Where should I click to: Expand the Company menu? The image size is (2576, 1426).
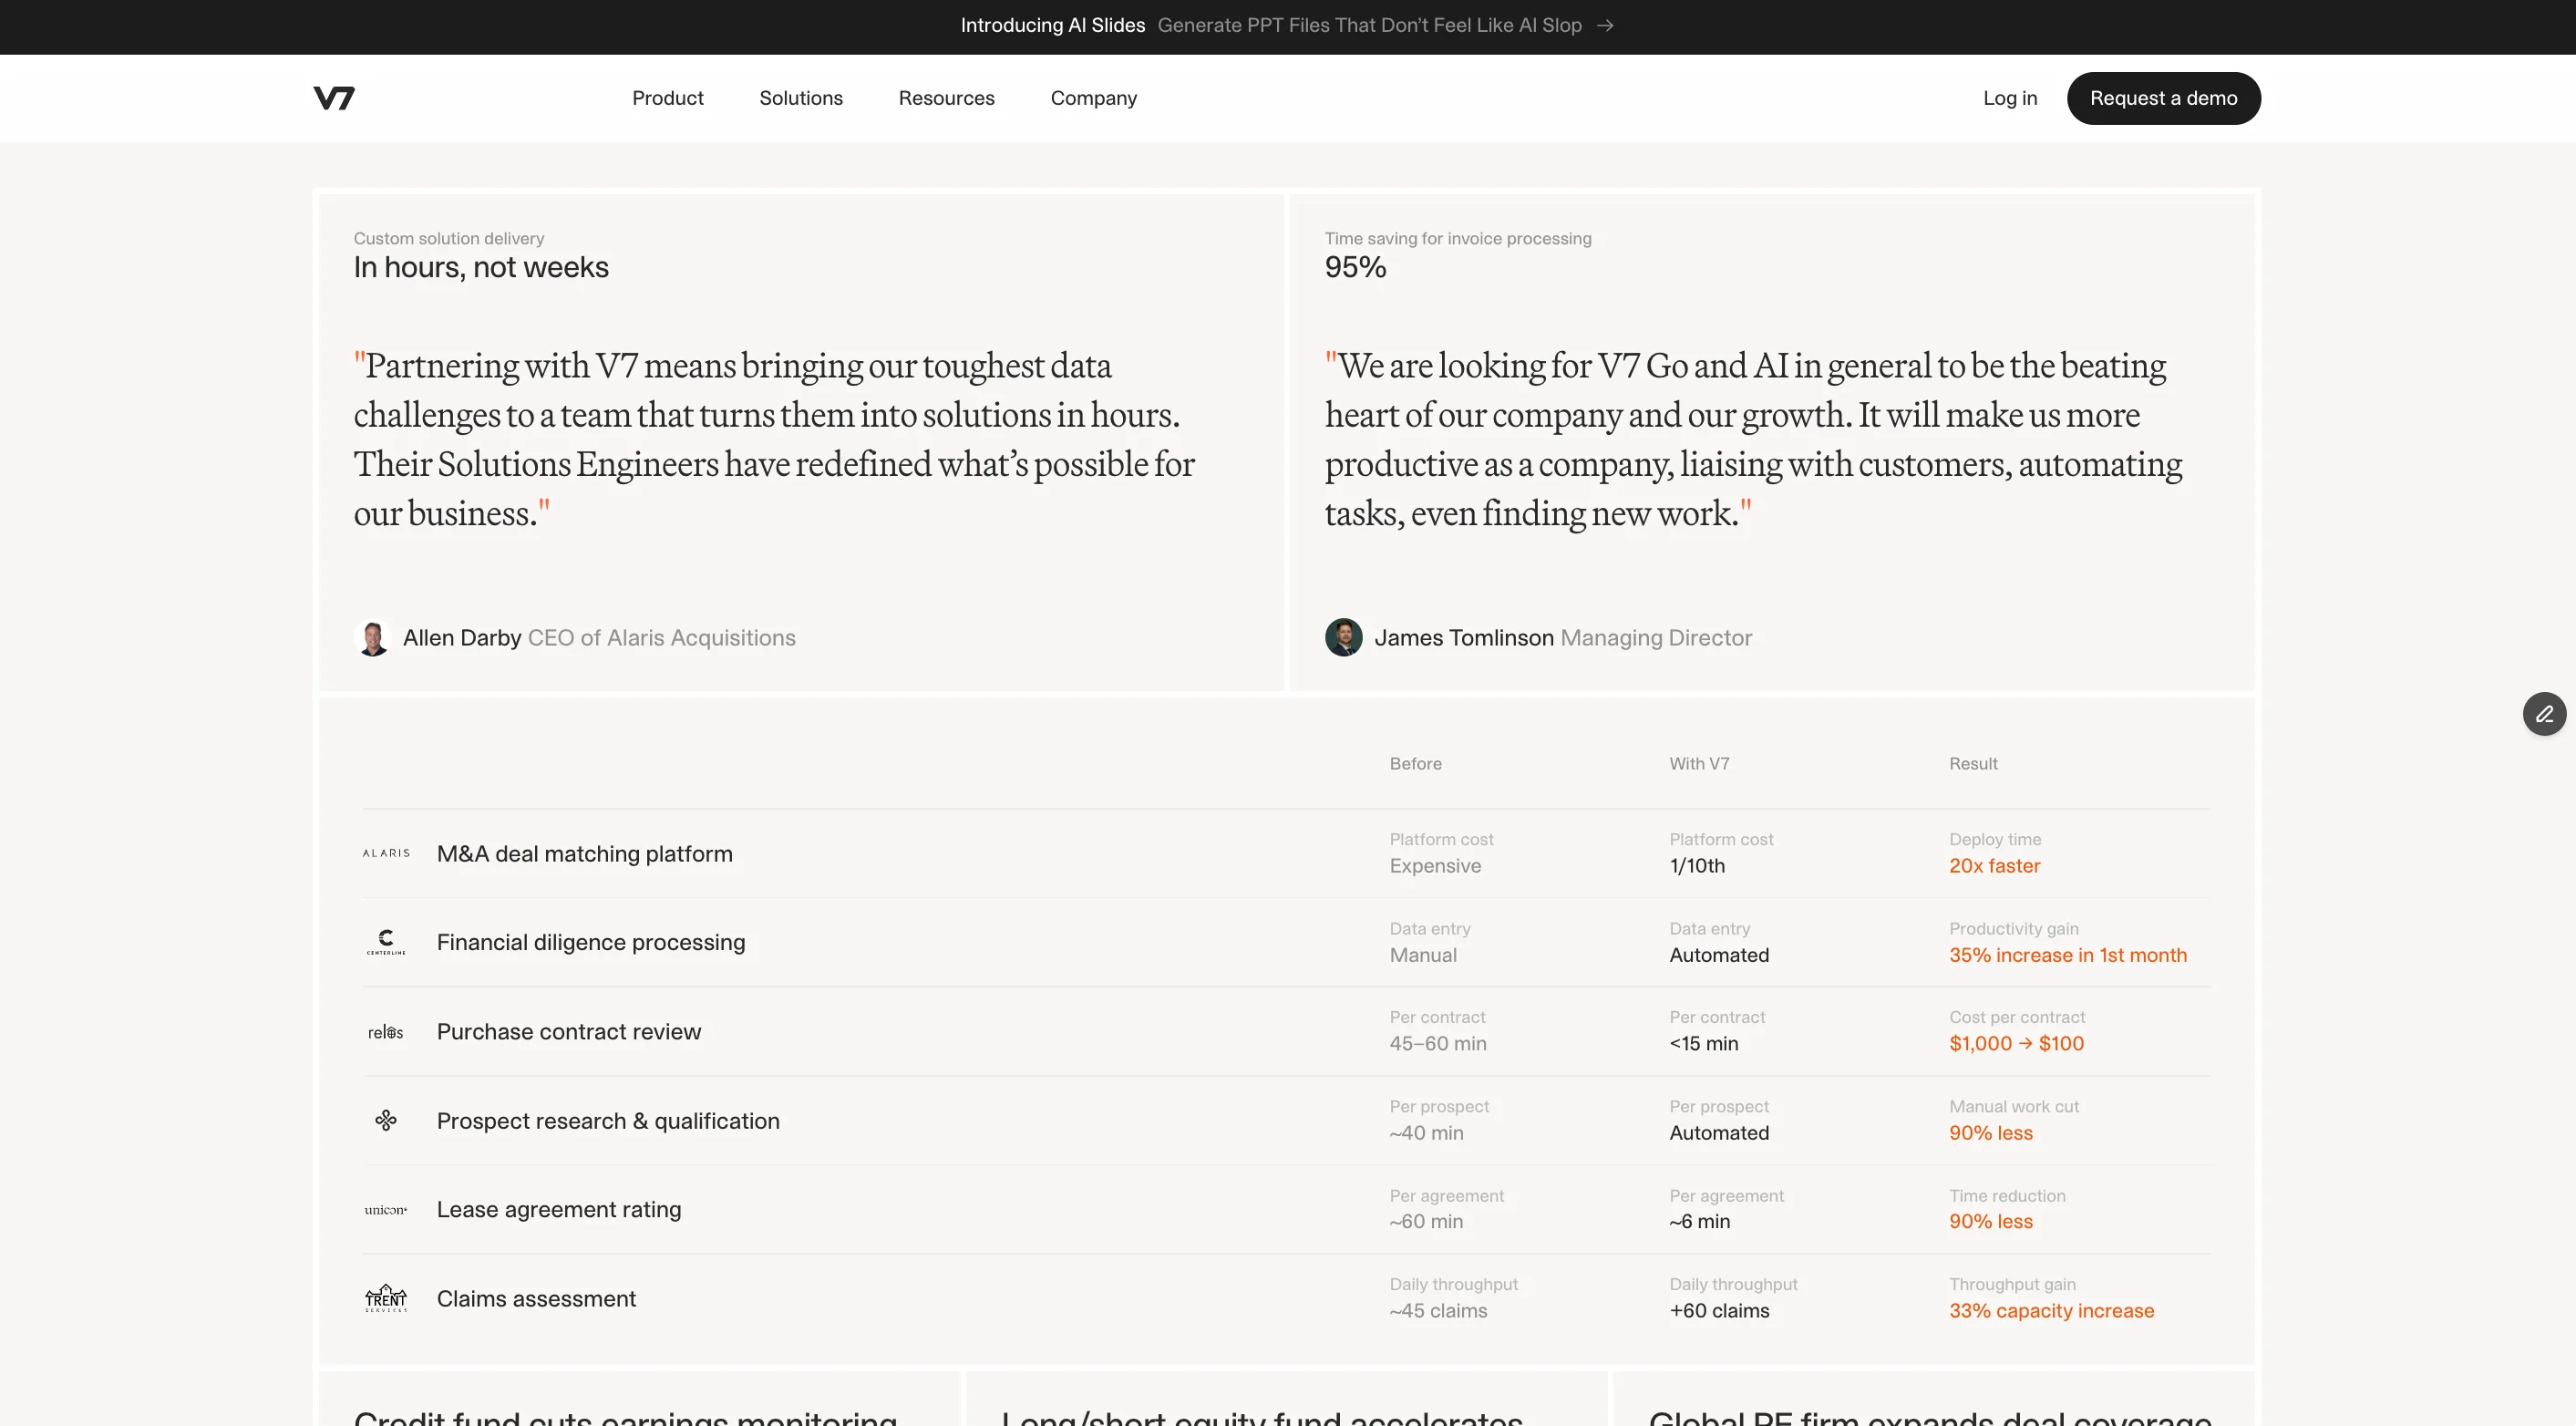[x=1093, y=98]
